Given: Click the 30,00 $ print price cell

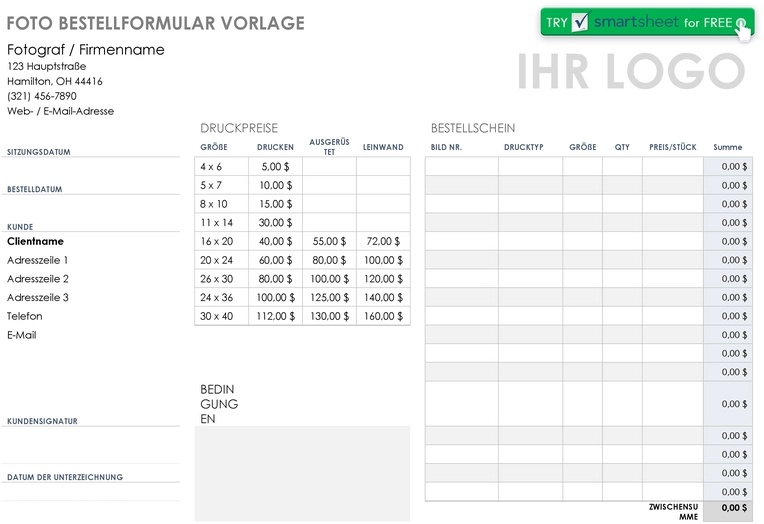Looking at the screenshot, I should [275, 223].
